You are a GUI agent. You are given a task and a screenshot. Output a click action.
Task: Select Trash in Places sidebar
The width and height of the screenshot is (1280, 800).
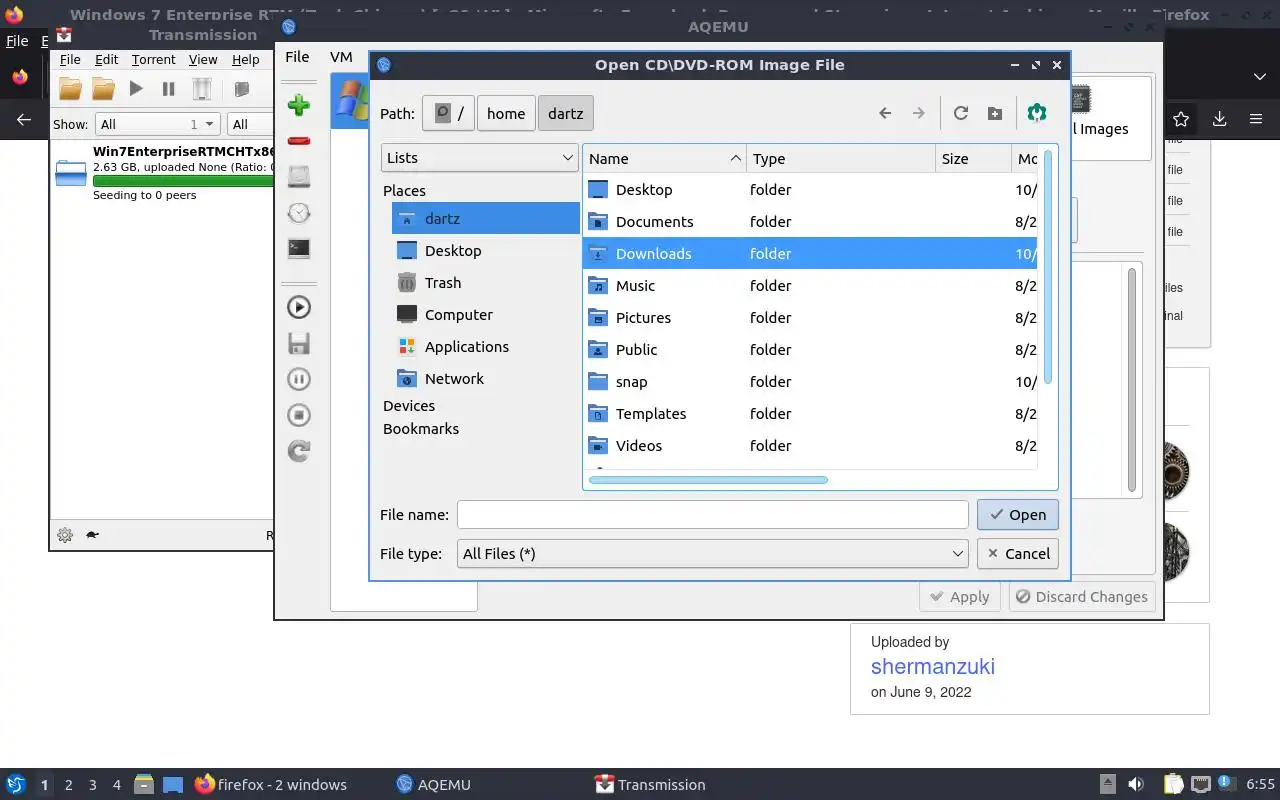pyautogui.click(x=485, y=282)
